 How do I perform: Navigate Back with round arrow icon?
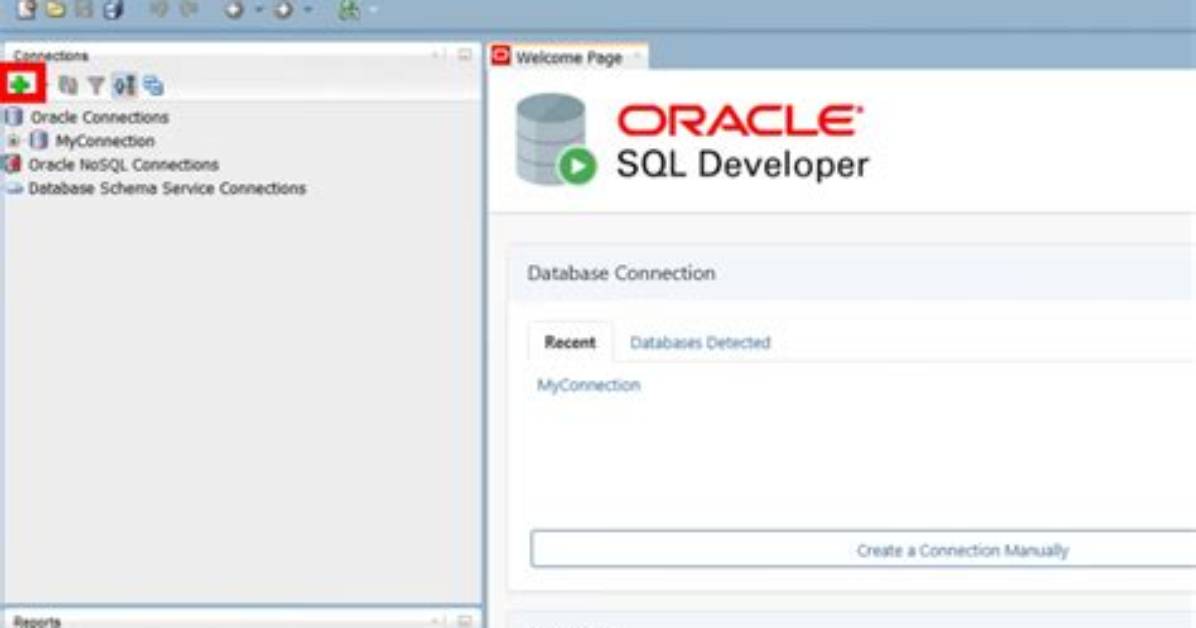pos(234,10)
